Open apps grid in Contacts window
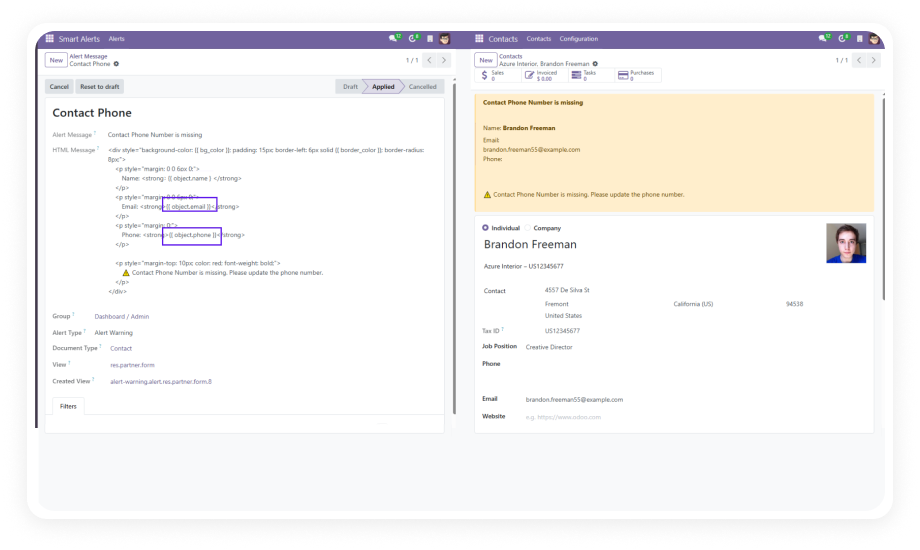 tap(479, 39)
